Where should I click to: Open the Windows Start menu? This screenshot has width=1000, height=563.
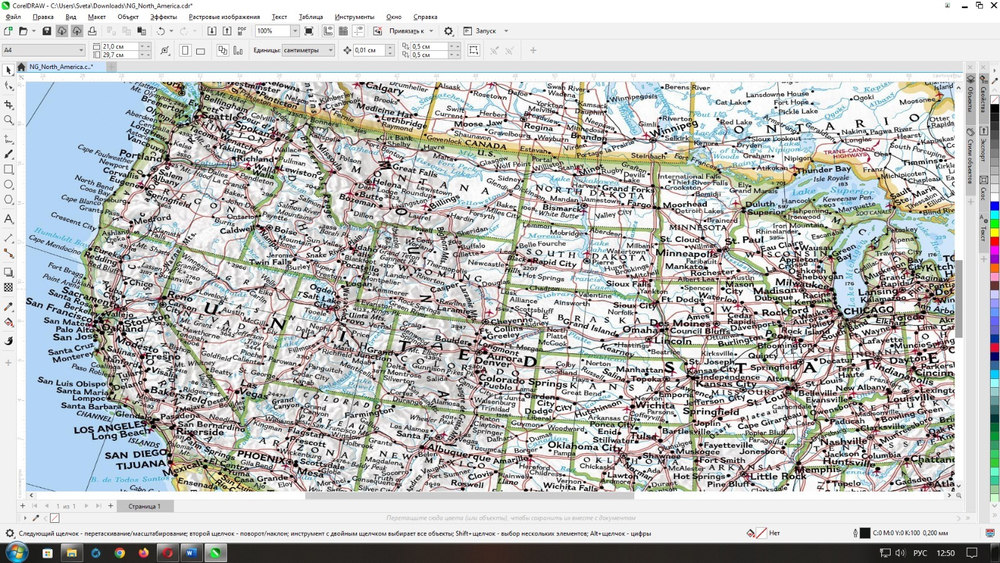16,552
